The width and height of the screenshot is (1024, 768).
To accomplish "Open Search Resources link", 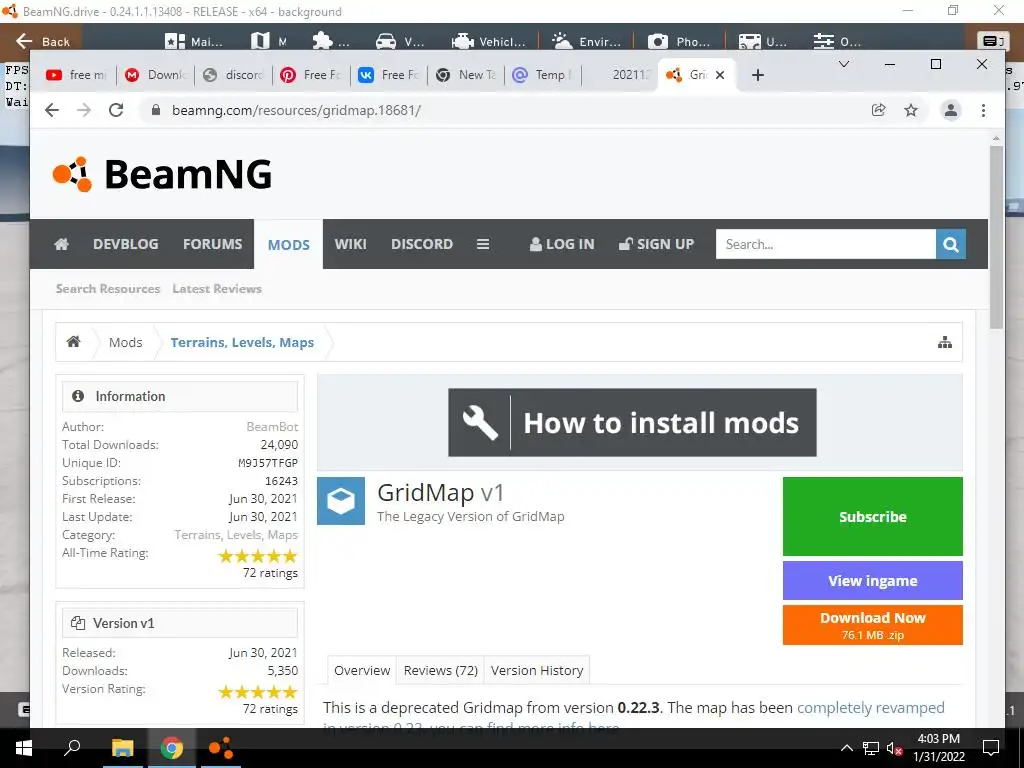I will (108, 289).
